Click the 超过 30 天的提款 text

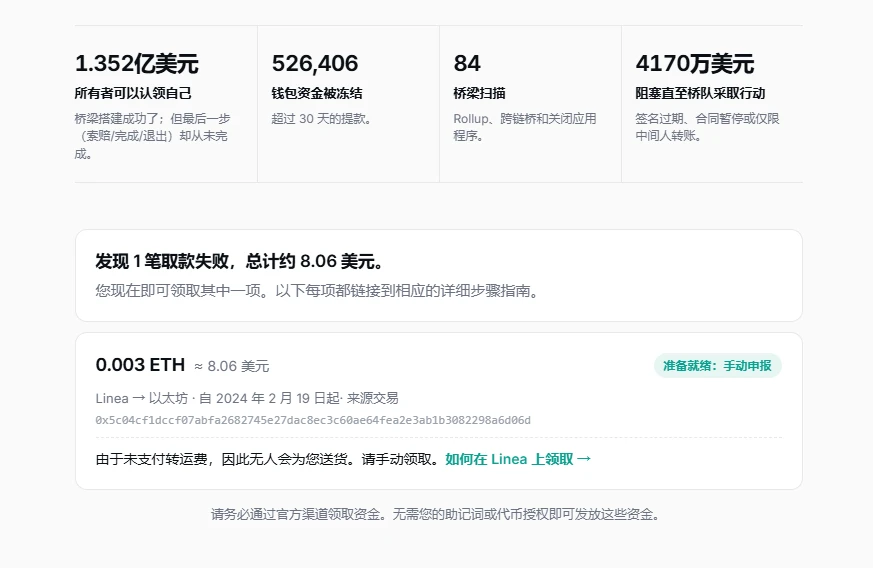[x=321, y=119]
